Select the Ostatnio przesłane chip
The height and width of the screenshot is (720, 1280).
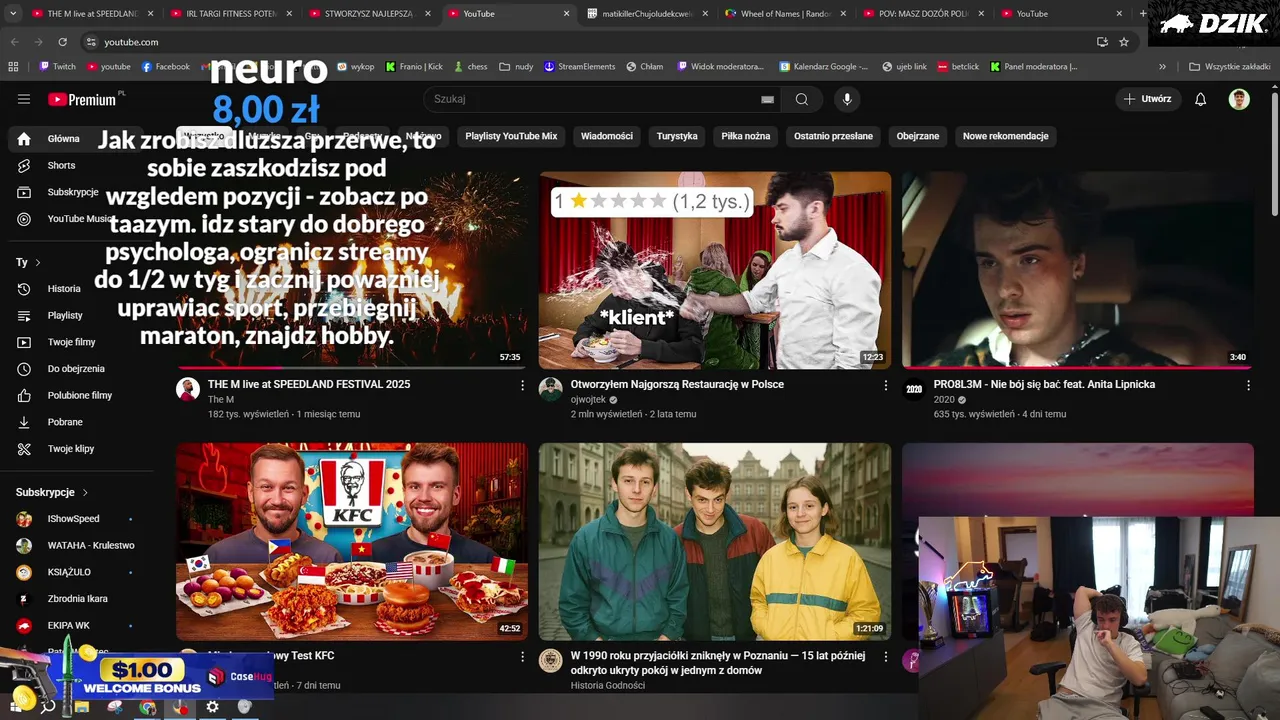[x=833, y=136]
